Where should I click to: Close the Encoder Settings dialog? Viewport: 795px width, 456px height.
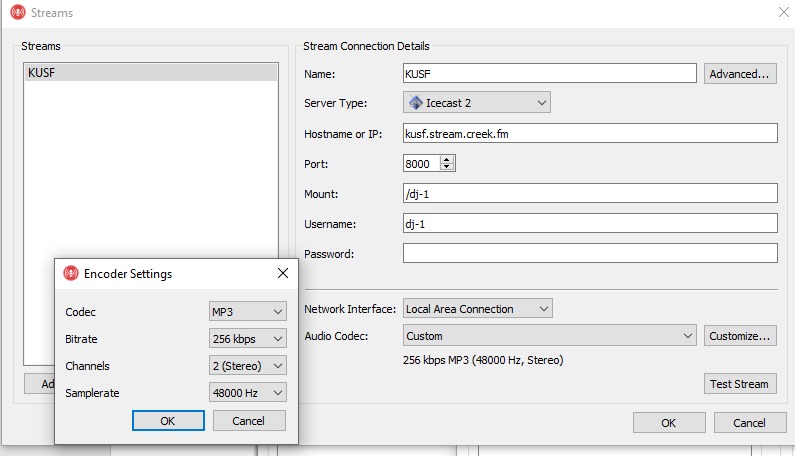click(283, 273)
